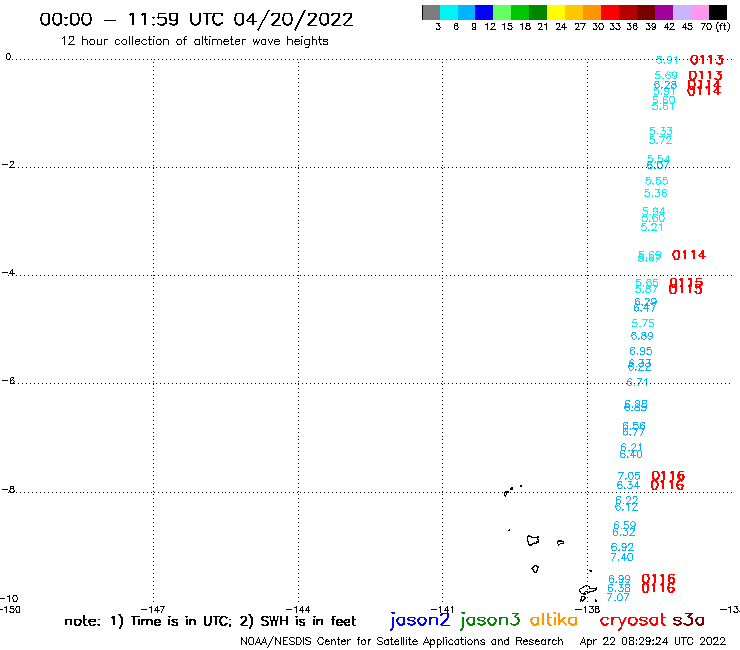Image resolution: width=740 pixels, height=650 pixels.
Task: Click the 6.95 wave height value
Action: (641, 351)
